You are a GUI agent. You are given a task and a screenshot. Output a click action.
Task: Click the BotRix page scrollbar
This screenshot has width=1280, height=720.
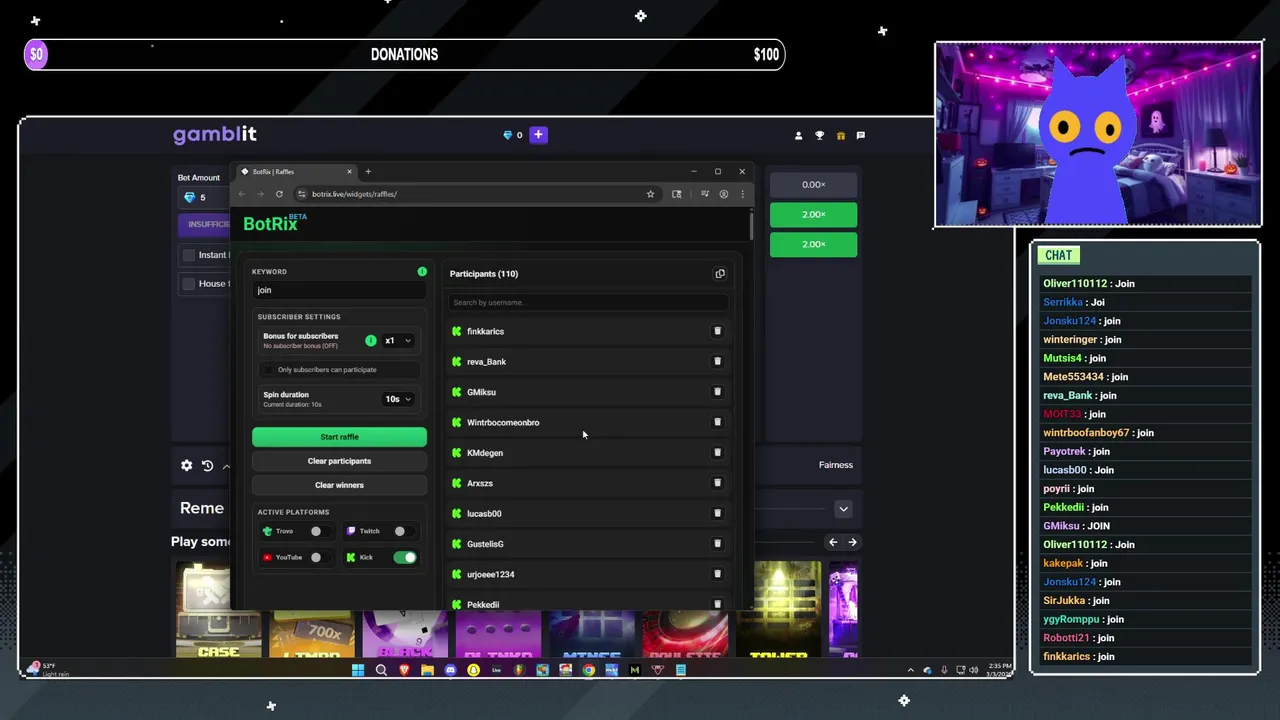(x=751, y=225)
